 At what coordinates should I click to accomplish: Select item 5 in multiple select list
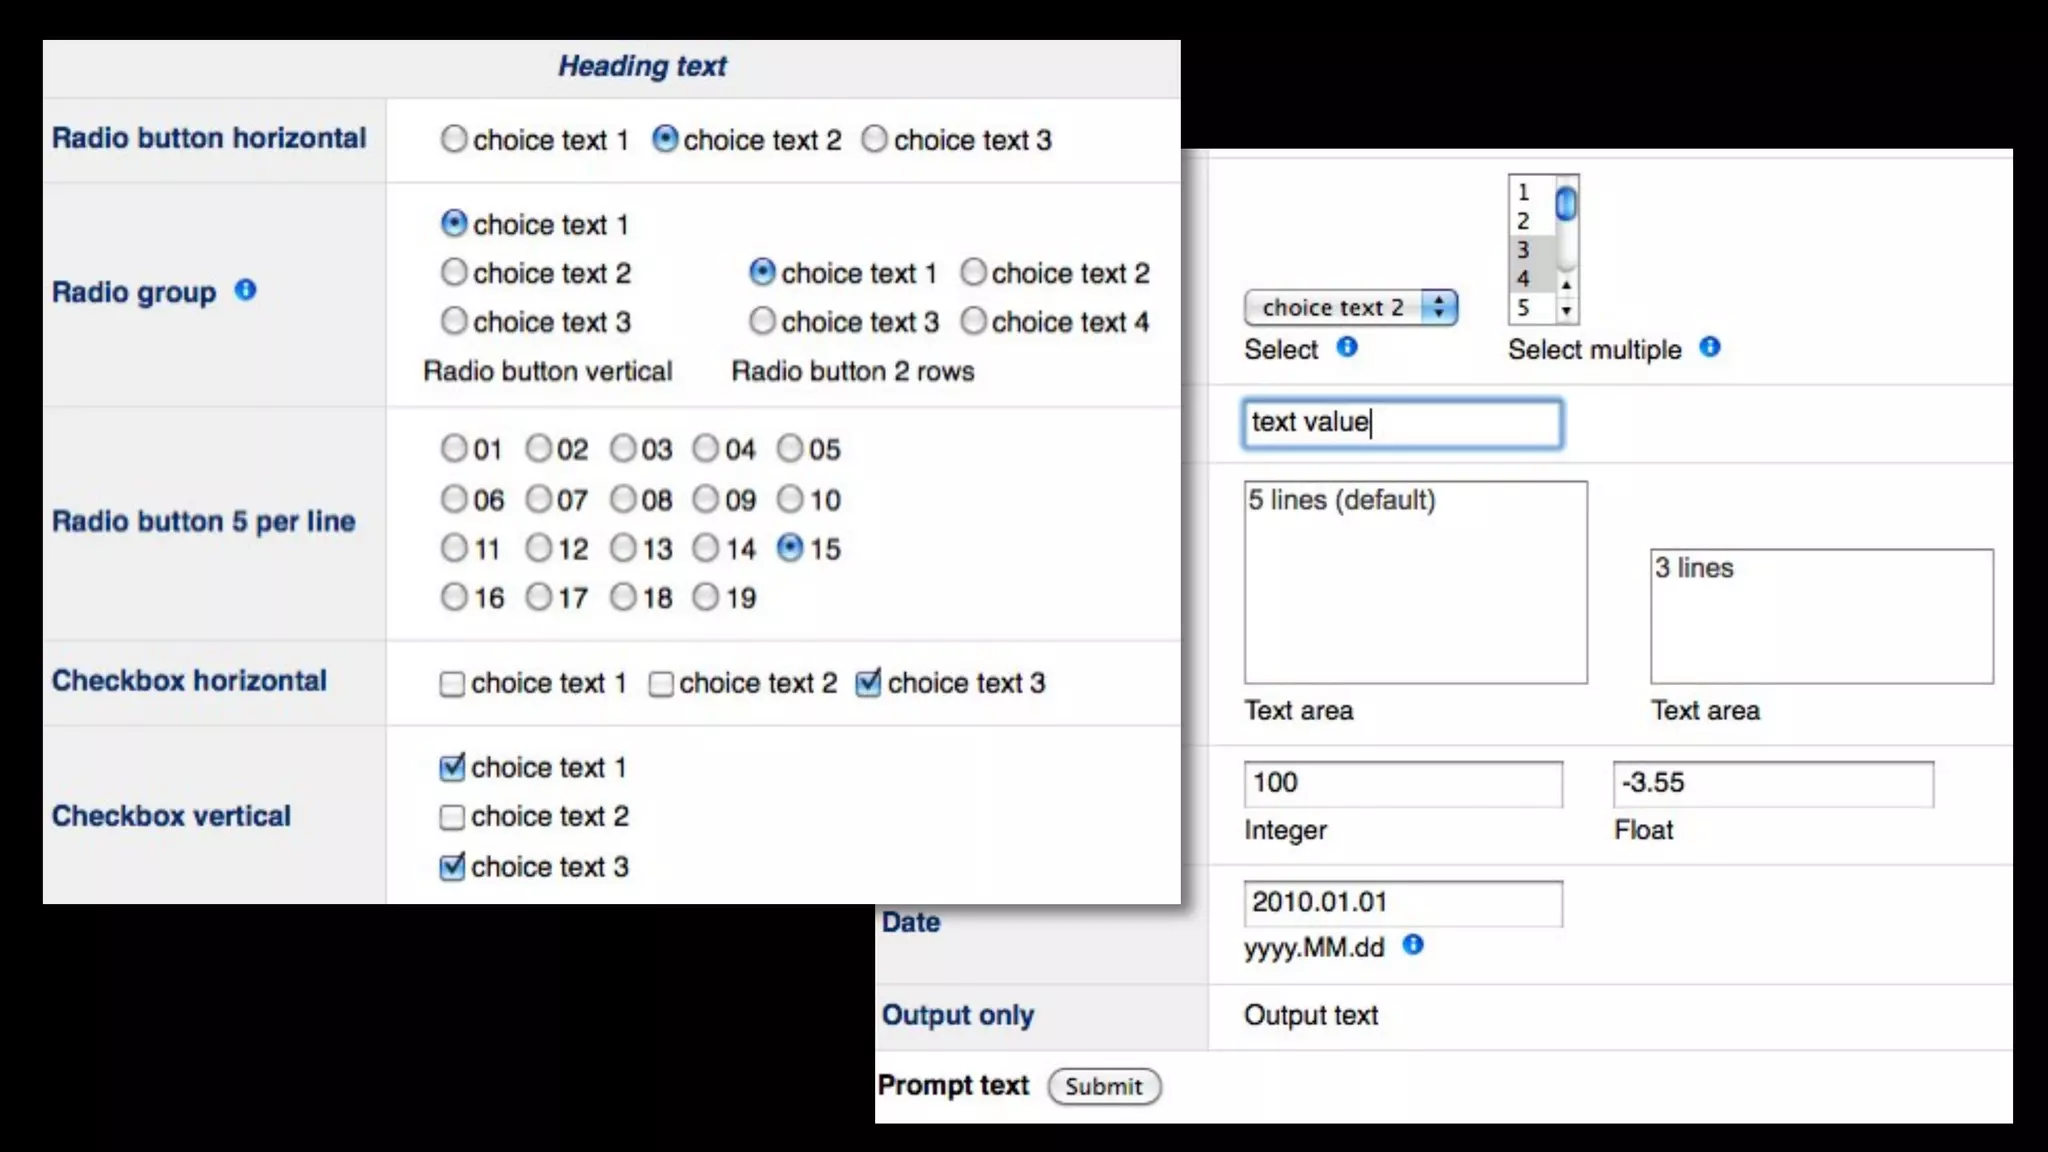(x=1524, y=308)
